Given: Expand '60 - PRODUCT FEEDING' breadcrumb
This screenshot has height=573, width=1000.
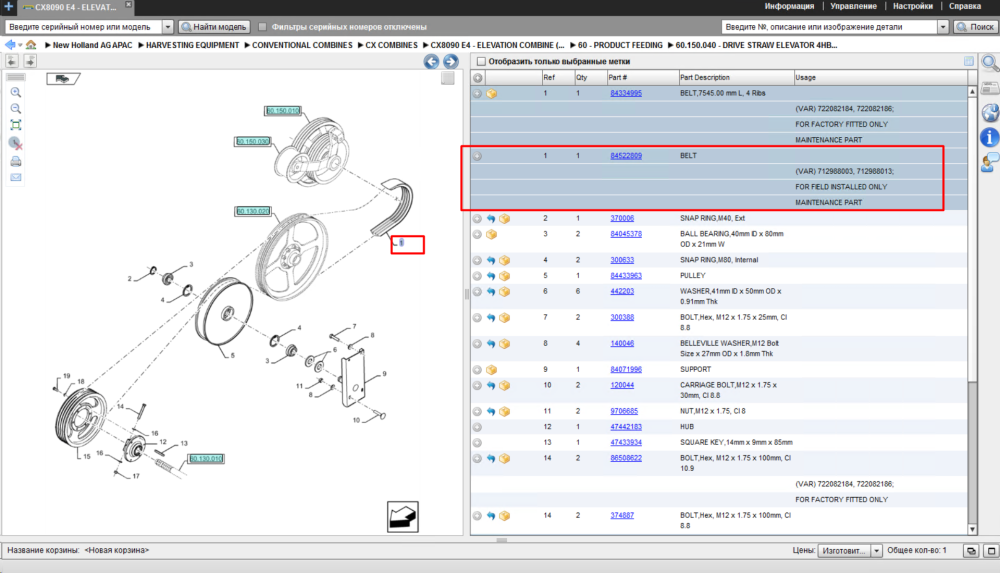Looking at the screenshot, I should (573, 45).
